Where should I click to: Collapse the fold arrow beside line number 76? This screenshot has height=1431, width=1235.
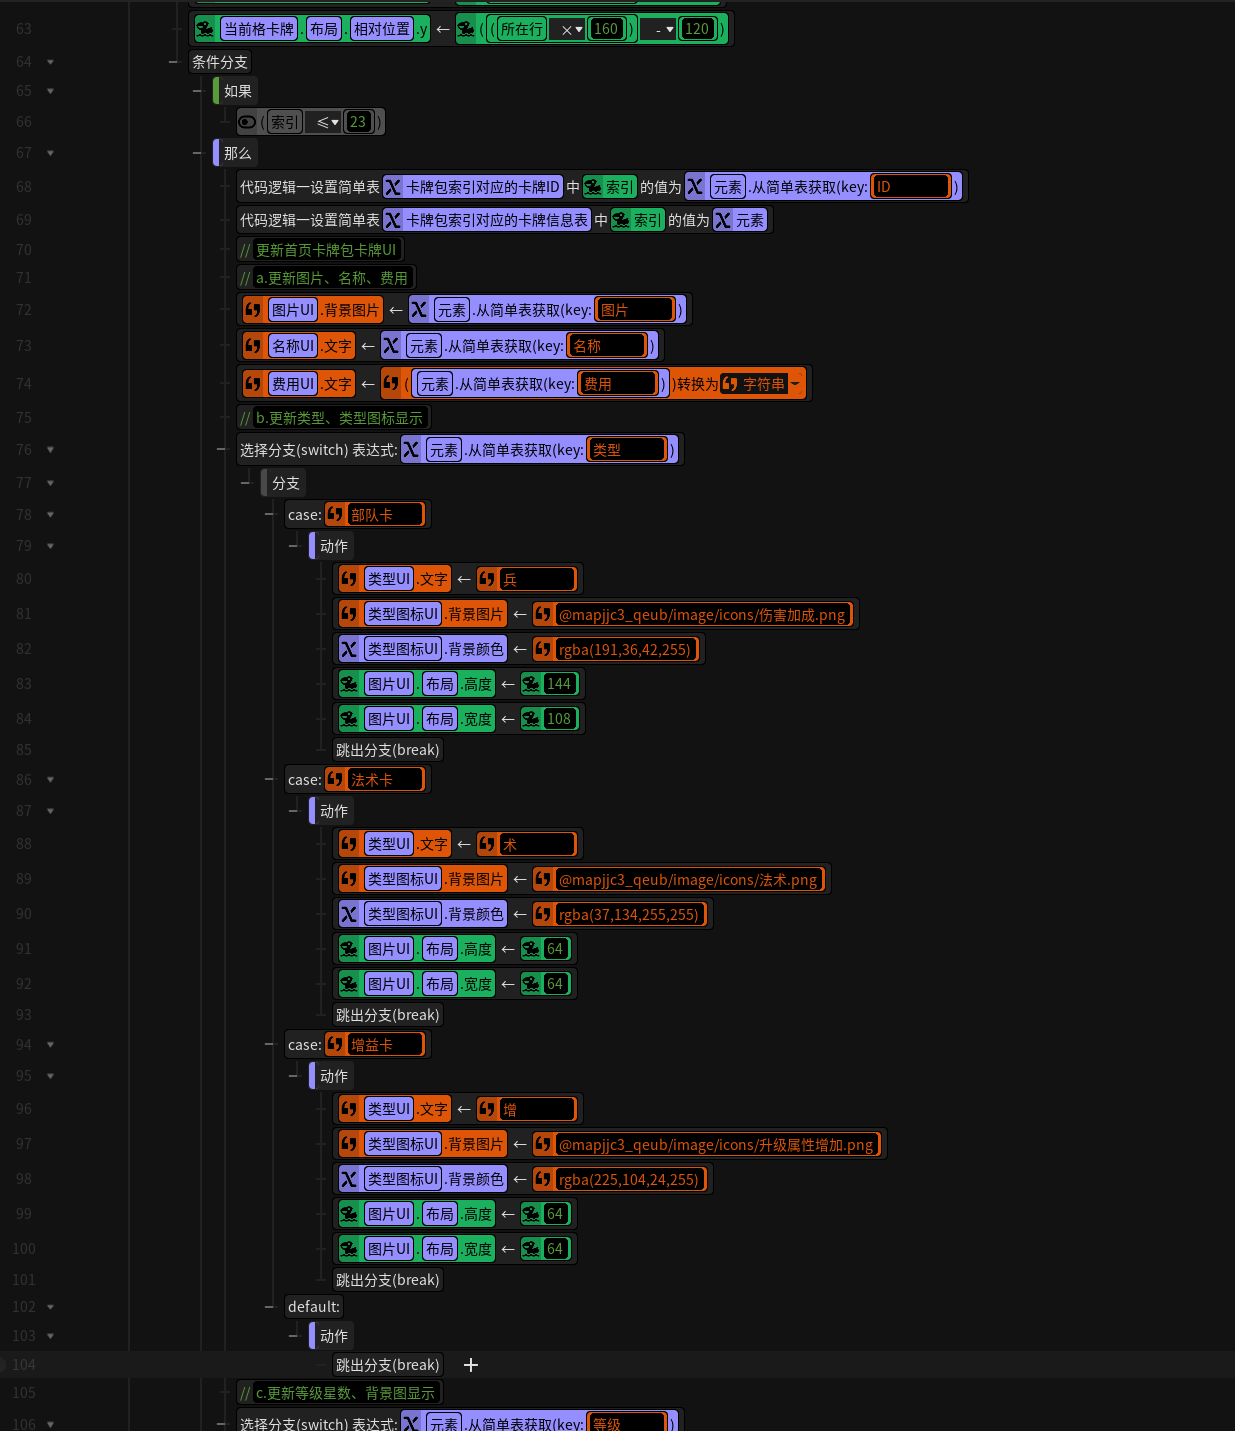tap(50, 450)
